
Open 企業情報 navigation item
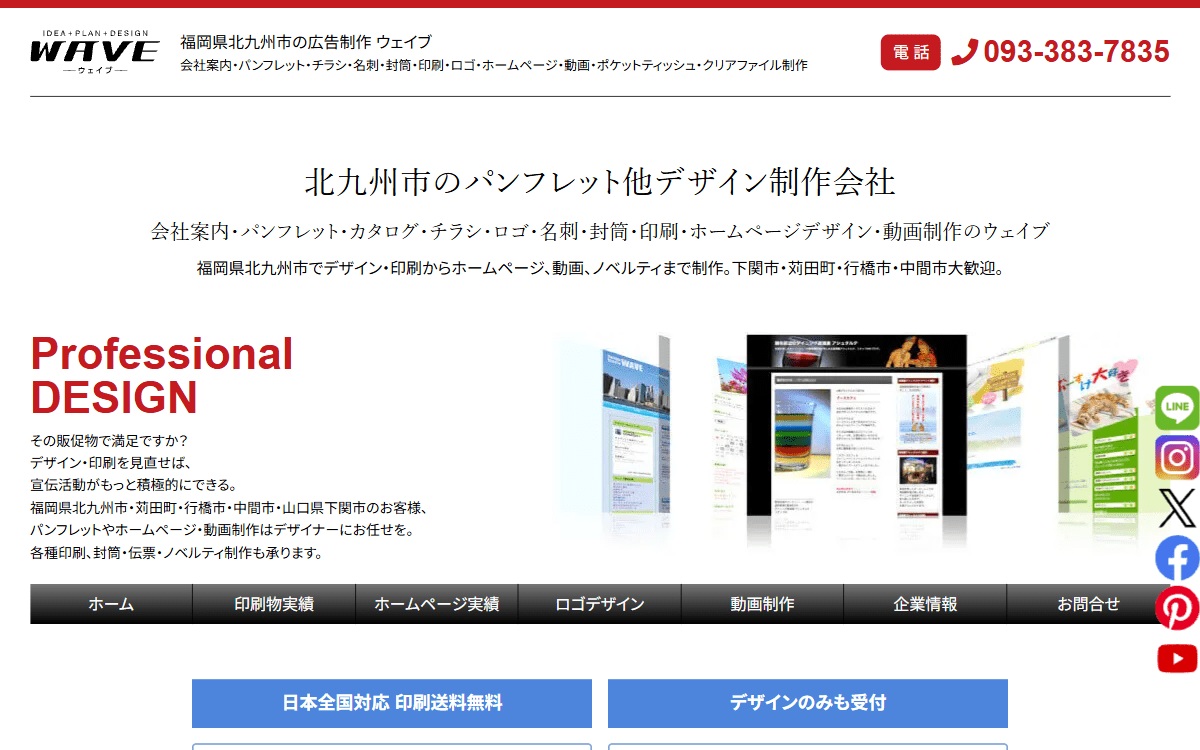(925, 604)
